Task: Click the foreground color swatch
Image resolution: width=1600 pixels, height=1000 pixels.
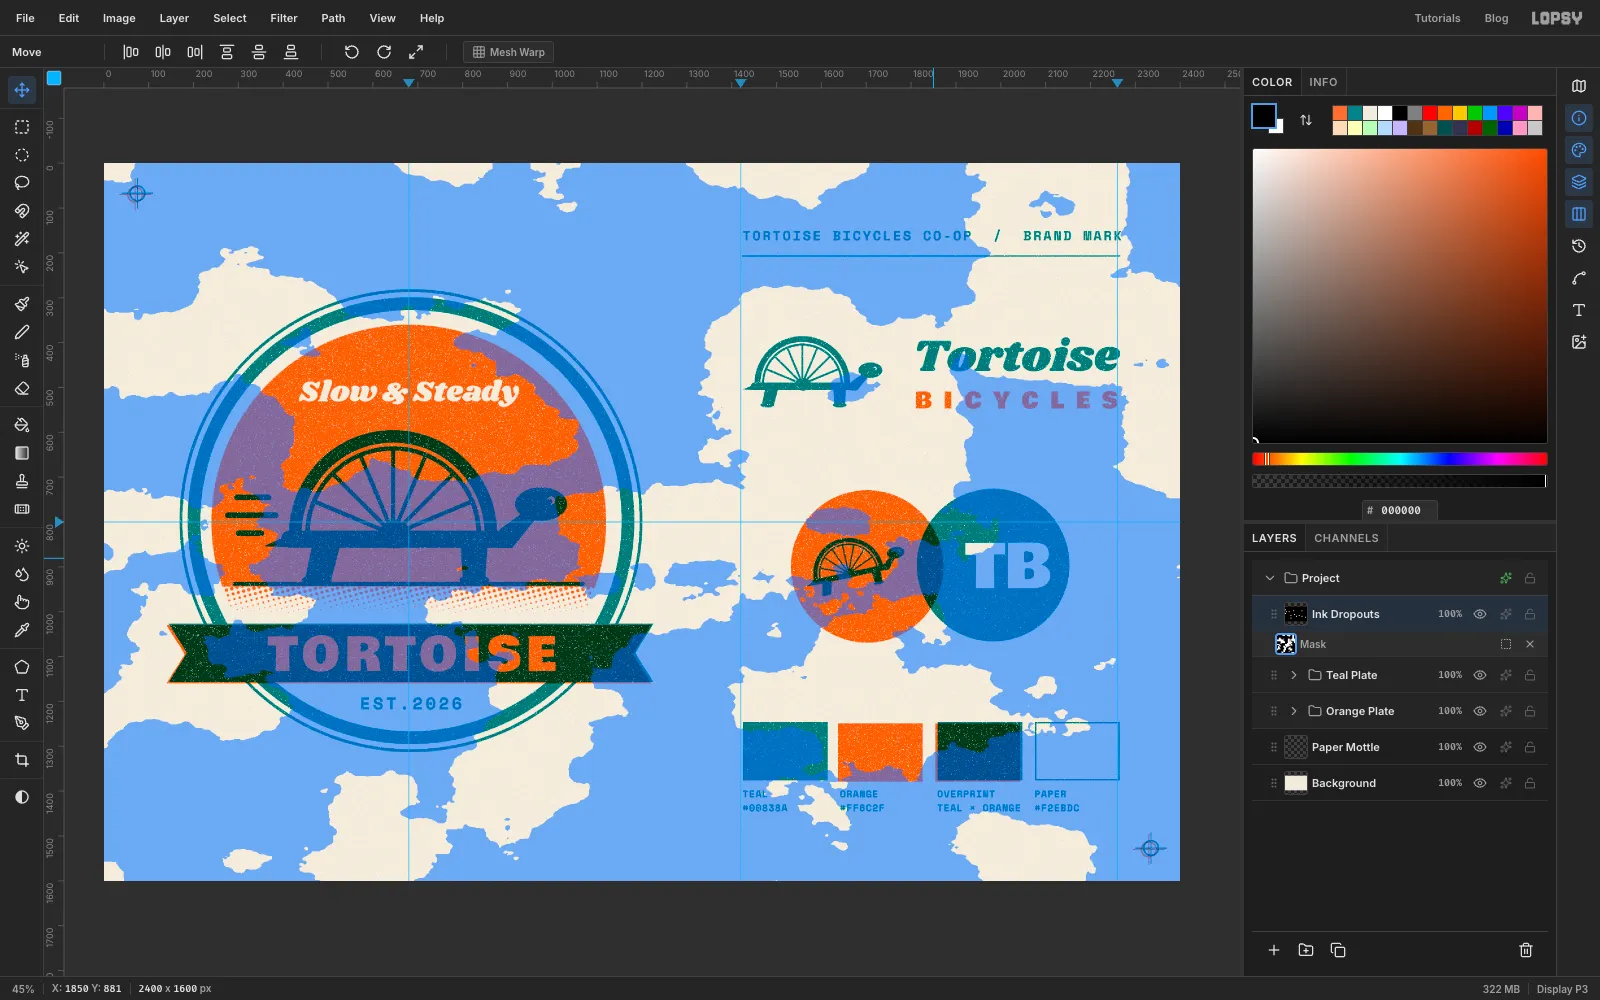Action: click(1264, 116)
